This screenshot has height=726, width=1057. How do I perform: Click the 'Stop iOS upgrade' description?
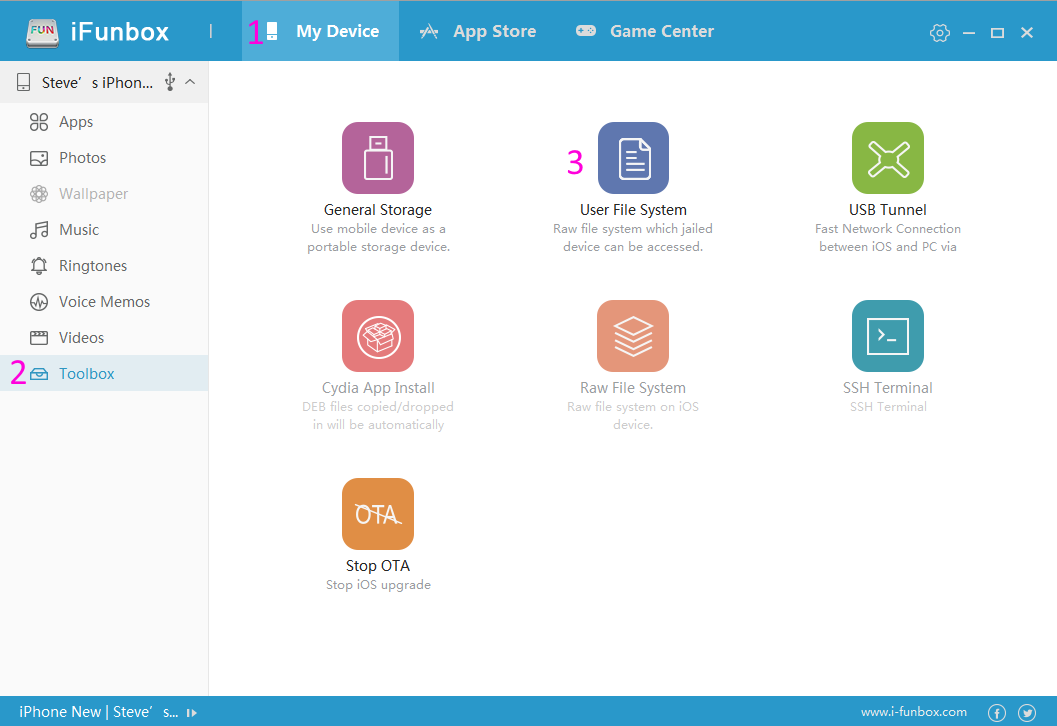pos(378,584)
